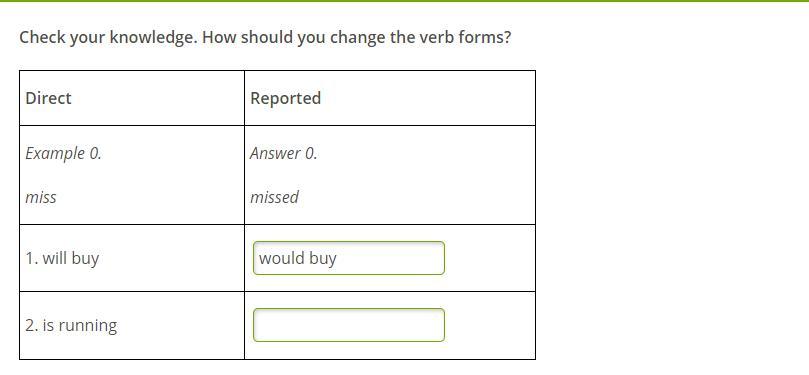Click the "Reported" column header
The width and height of the screenshot is (809, 375).
click(x=285, y=98)
